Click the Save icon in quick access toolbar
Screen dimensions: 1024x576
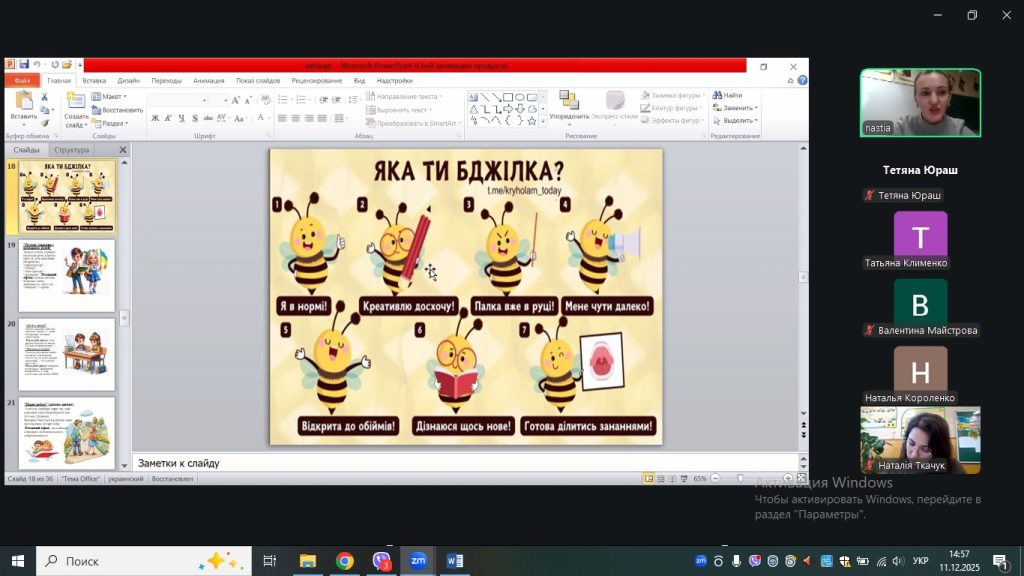point(22,65)
